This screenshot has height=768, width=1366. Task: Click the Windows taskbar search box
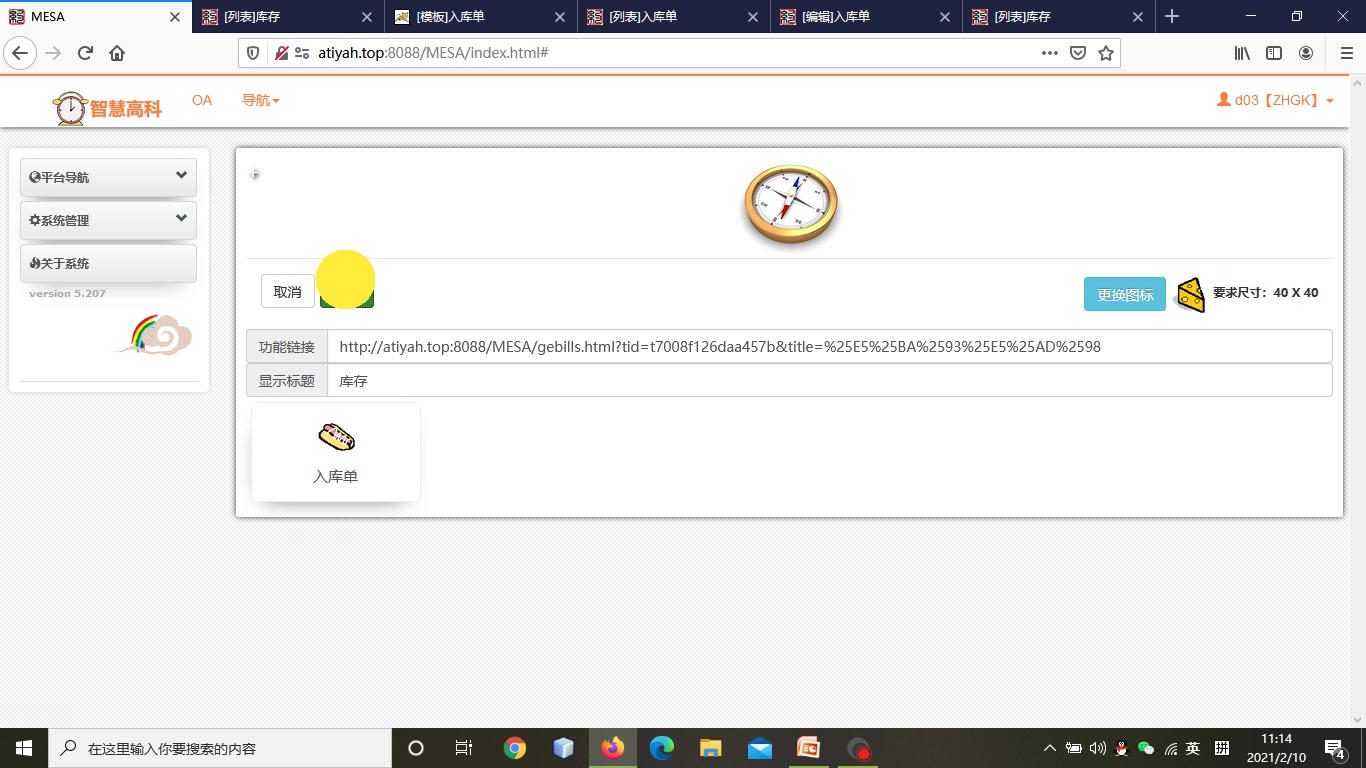[x=220, y=748]
